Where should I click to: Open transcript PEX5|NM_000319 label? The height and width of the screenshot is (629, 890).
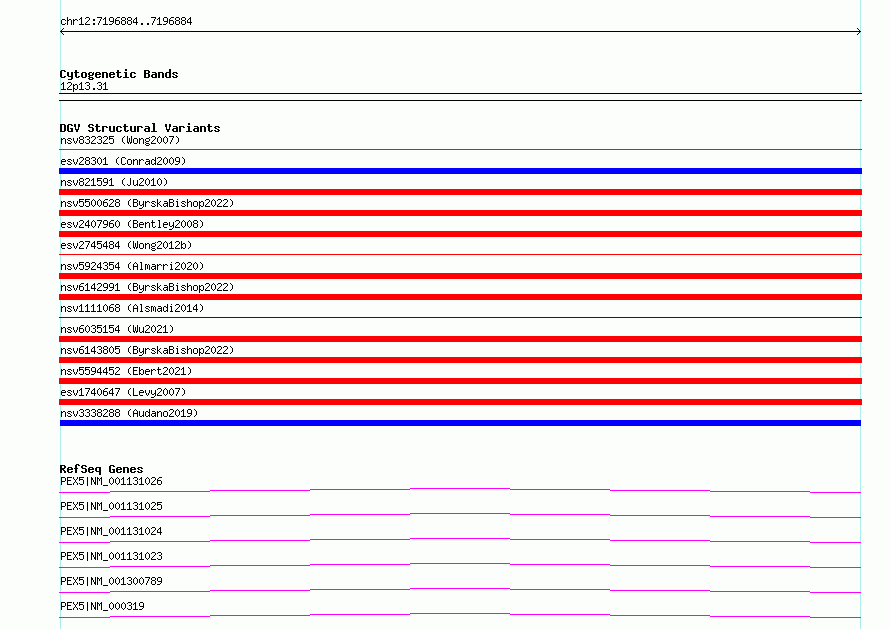point(102,606)
